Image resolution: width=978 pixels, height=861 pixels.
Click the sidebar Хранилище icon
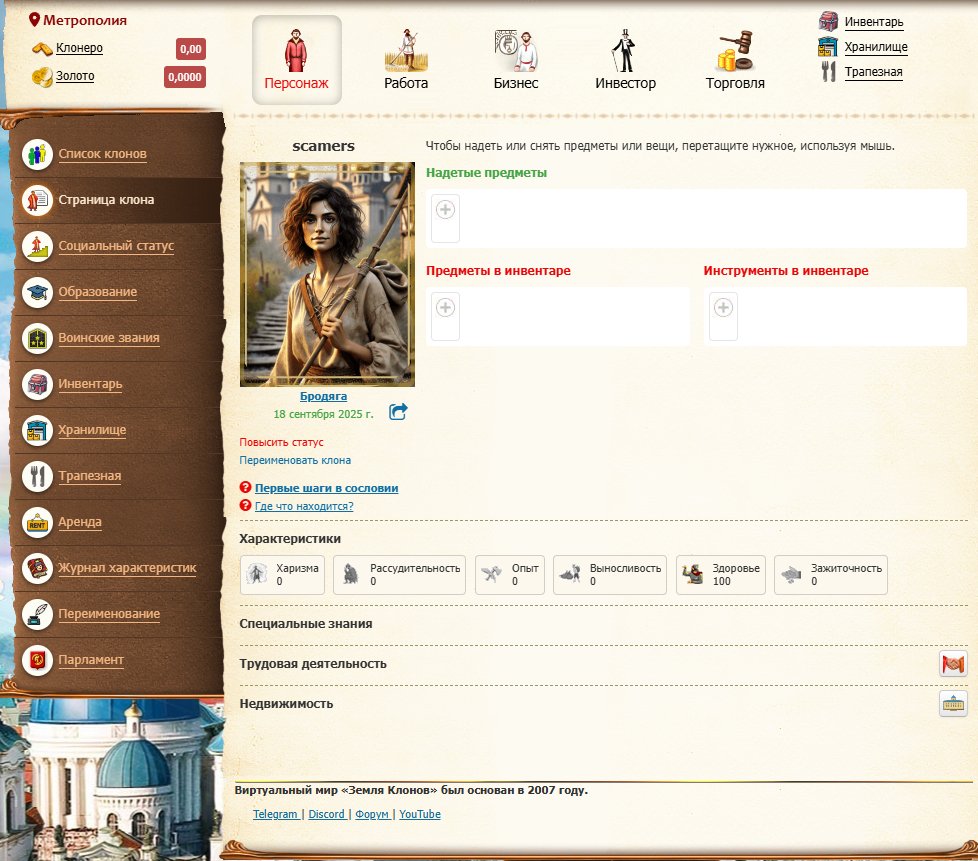click(37, 430)
